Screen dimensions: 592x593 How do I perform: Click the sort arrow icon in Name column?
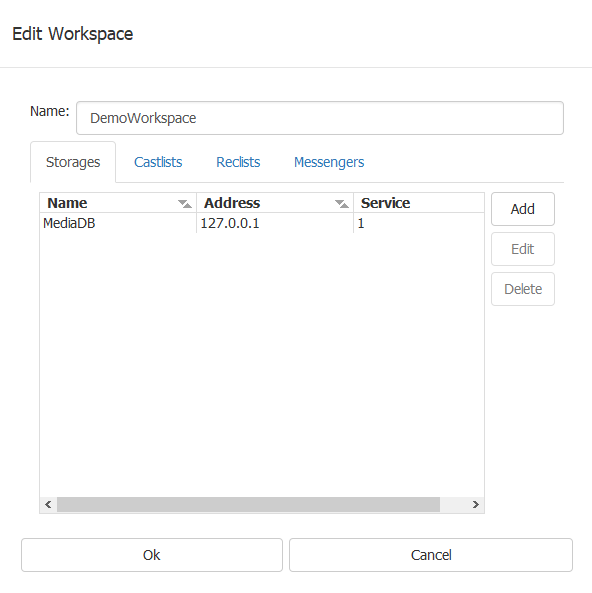pos(185,204)
